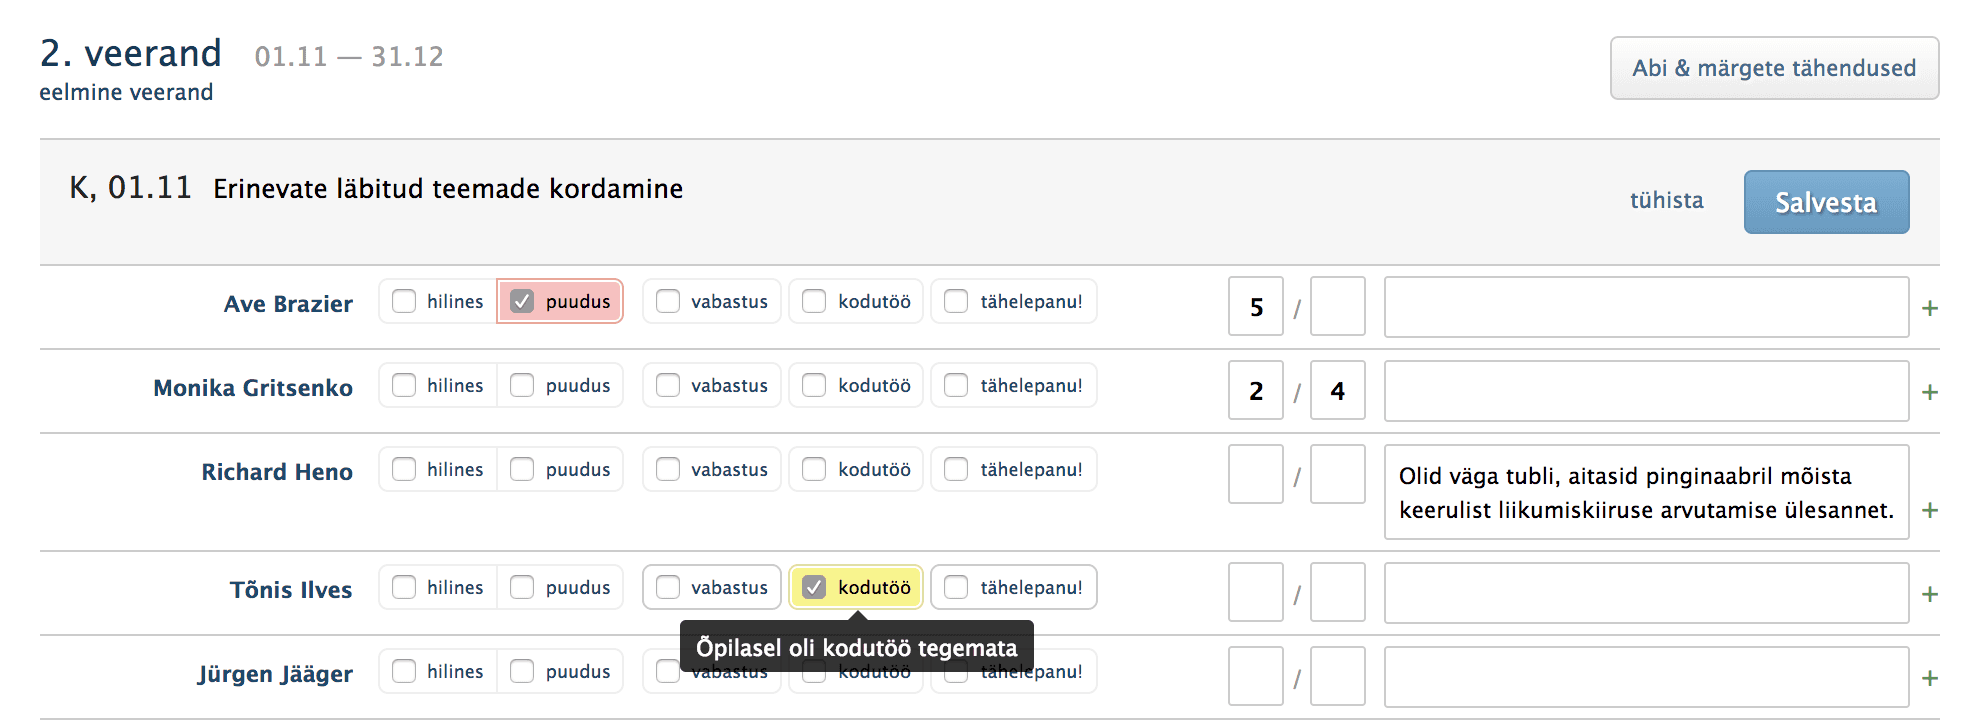Click the tühista link
The width and height of the screenshot is (1984, 722).
pos(1666,200)
